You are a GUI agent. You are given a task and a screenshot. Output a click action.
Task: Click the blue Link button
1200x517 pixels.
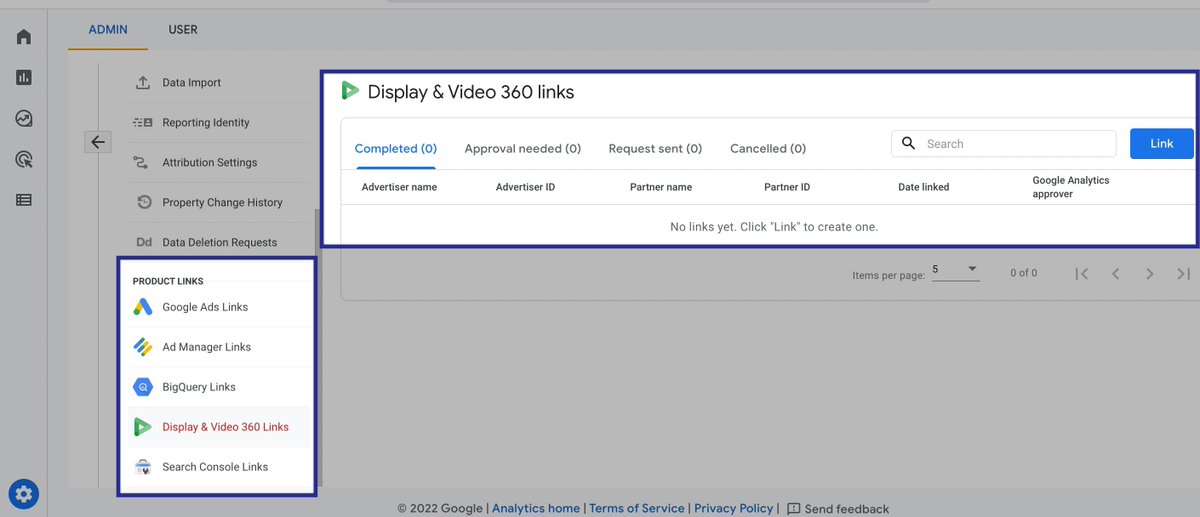(x=1162, y=143)
